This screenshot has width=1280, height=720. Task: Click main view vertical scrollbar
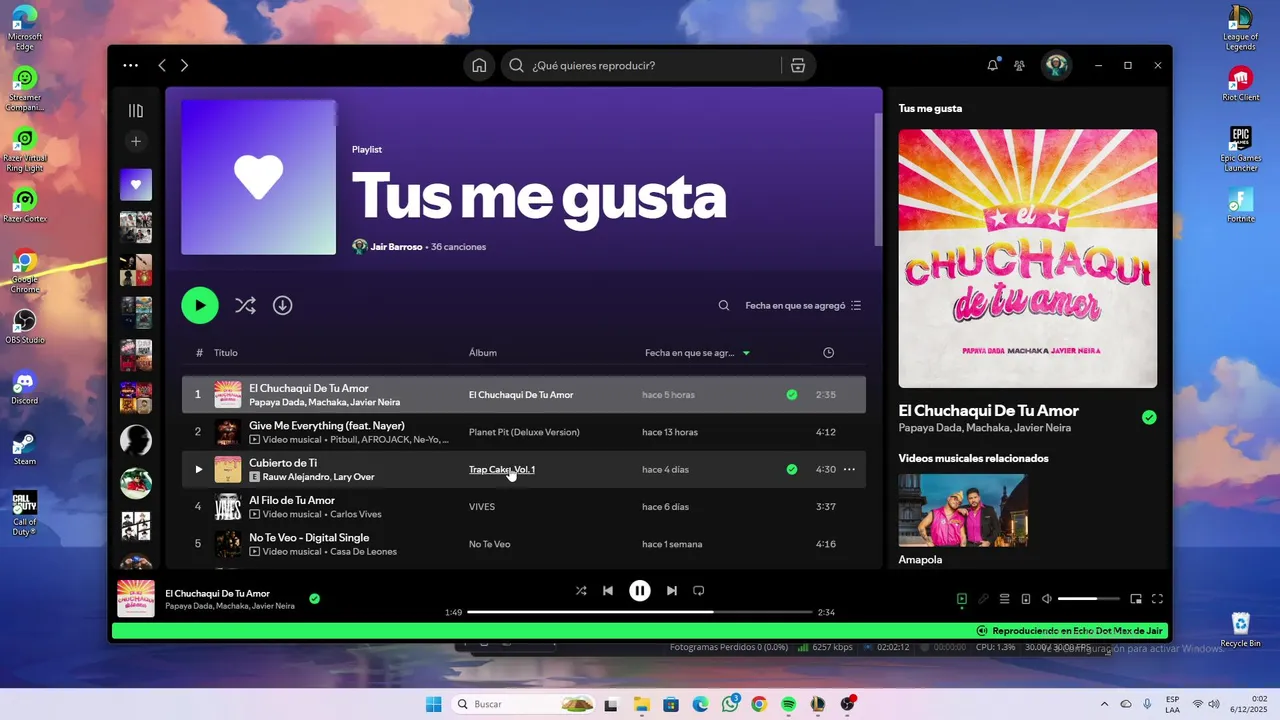tap(878, 180)
